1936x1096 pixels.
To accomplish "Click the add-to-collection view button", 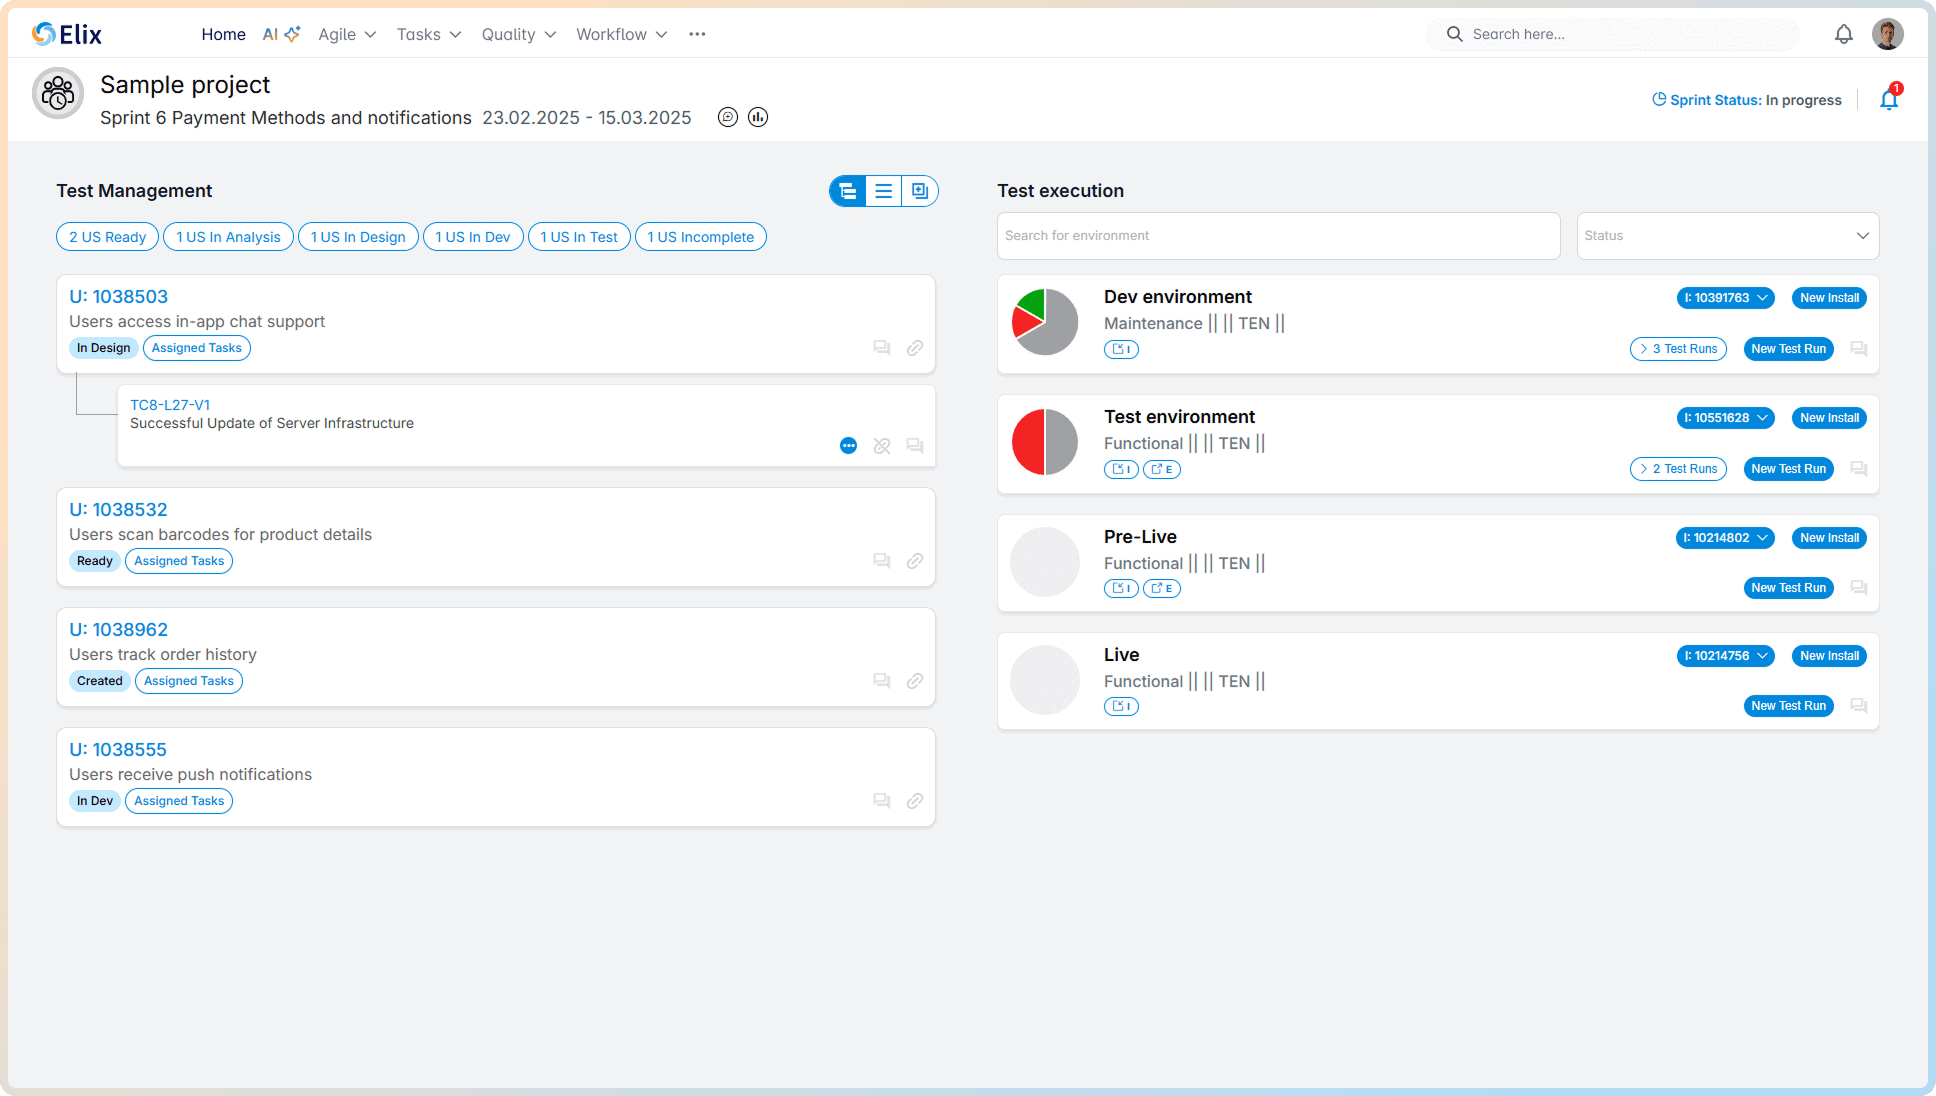I will [920, 191].
